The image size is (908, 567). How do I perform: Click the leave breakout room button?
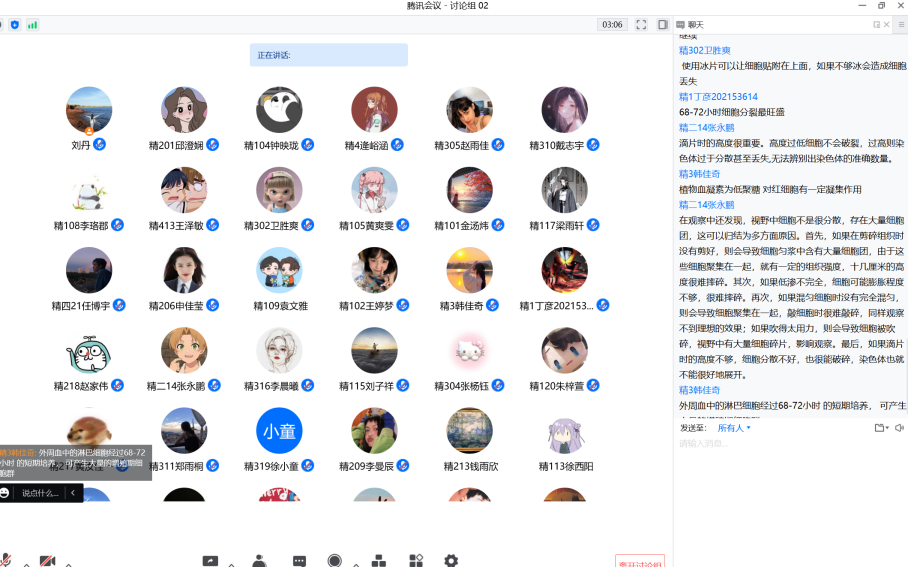pyautogui.click(x=639, y=562)
